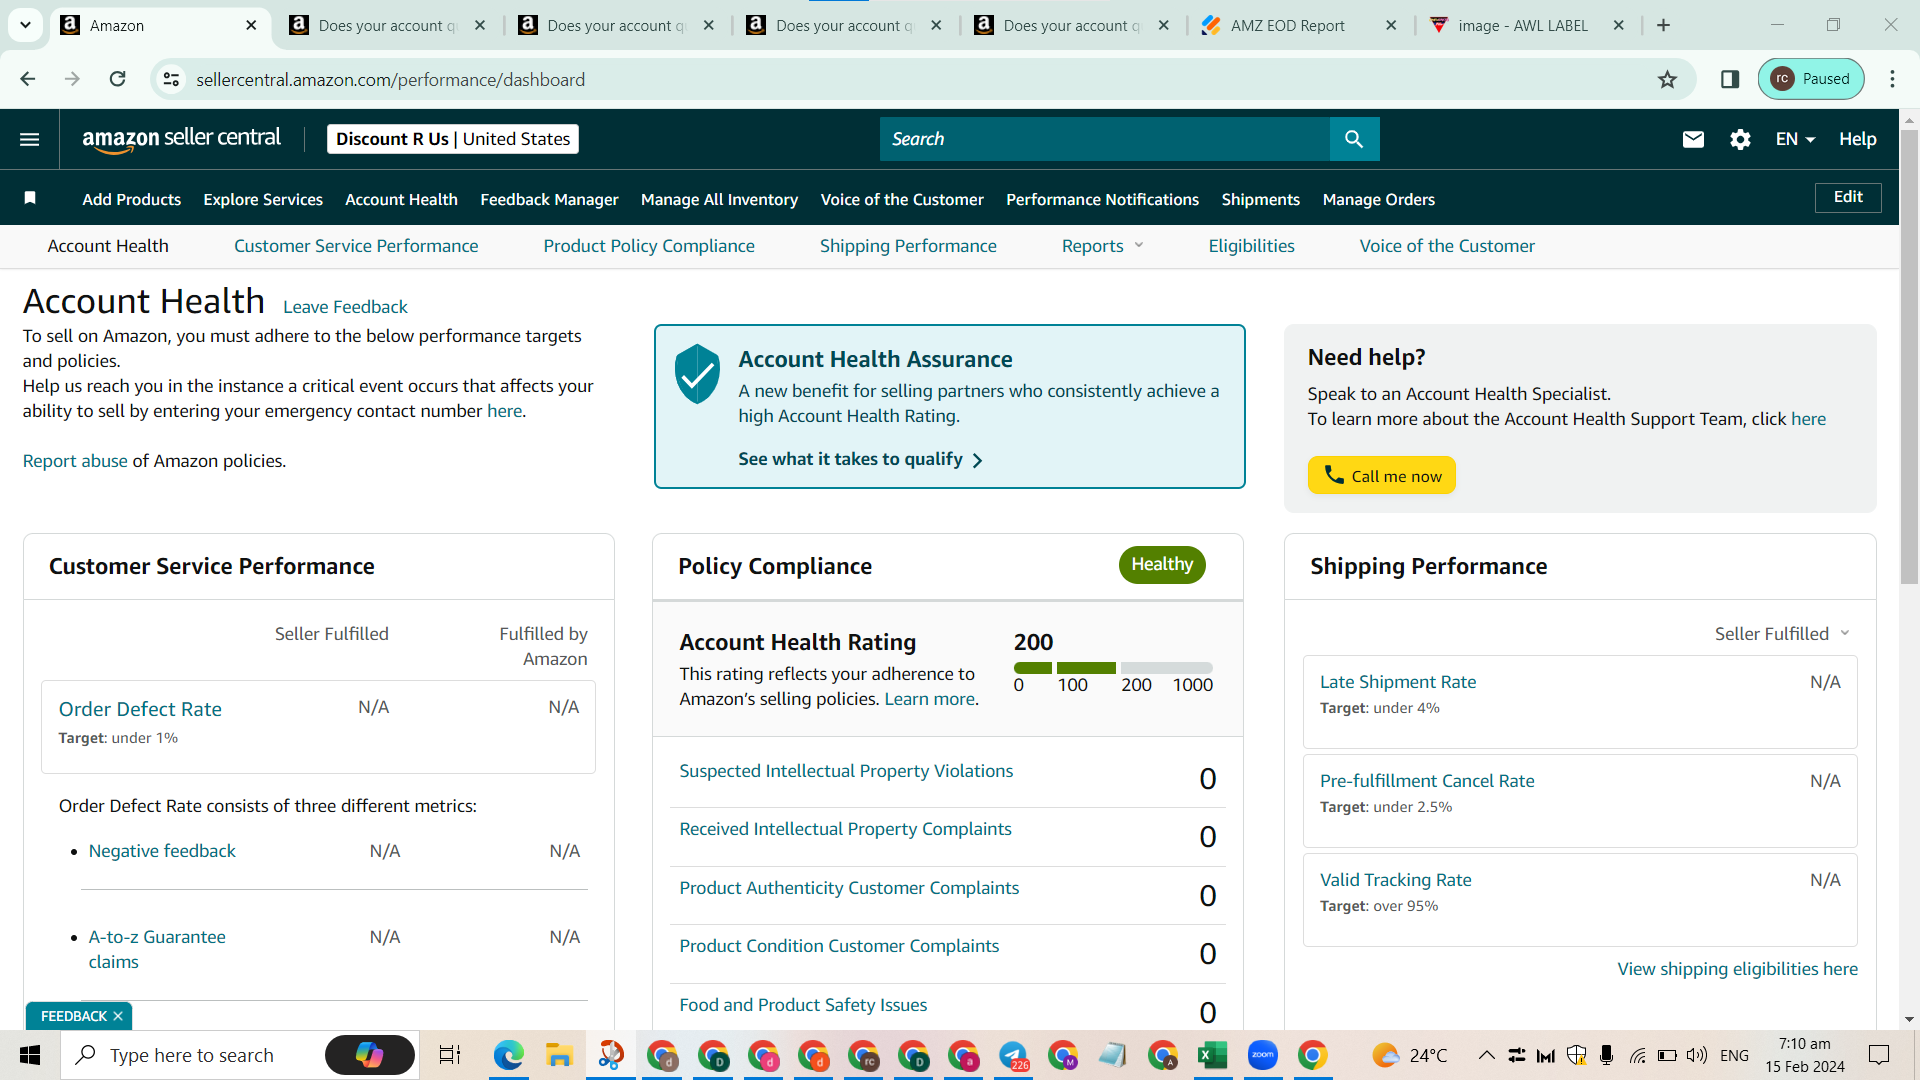This screenshot has height=1080, width=1920.
Task: Open a new browser tab
Action: pyautogui.click(x=1663, y=25)
